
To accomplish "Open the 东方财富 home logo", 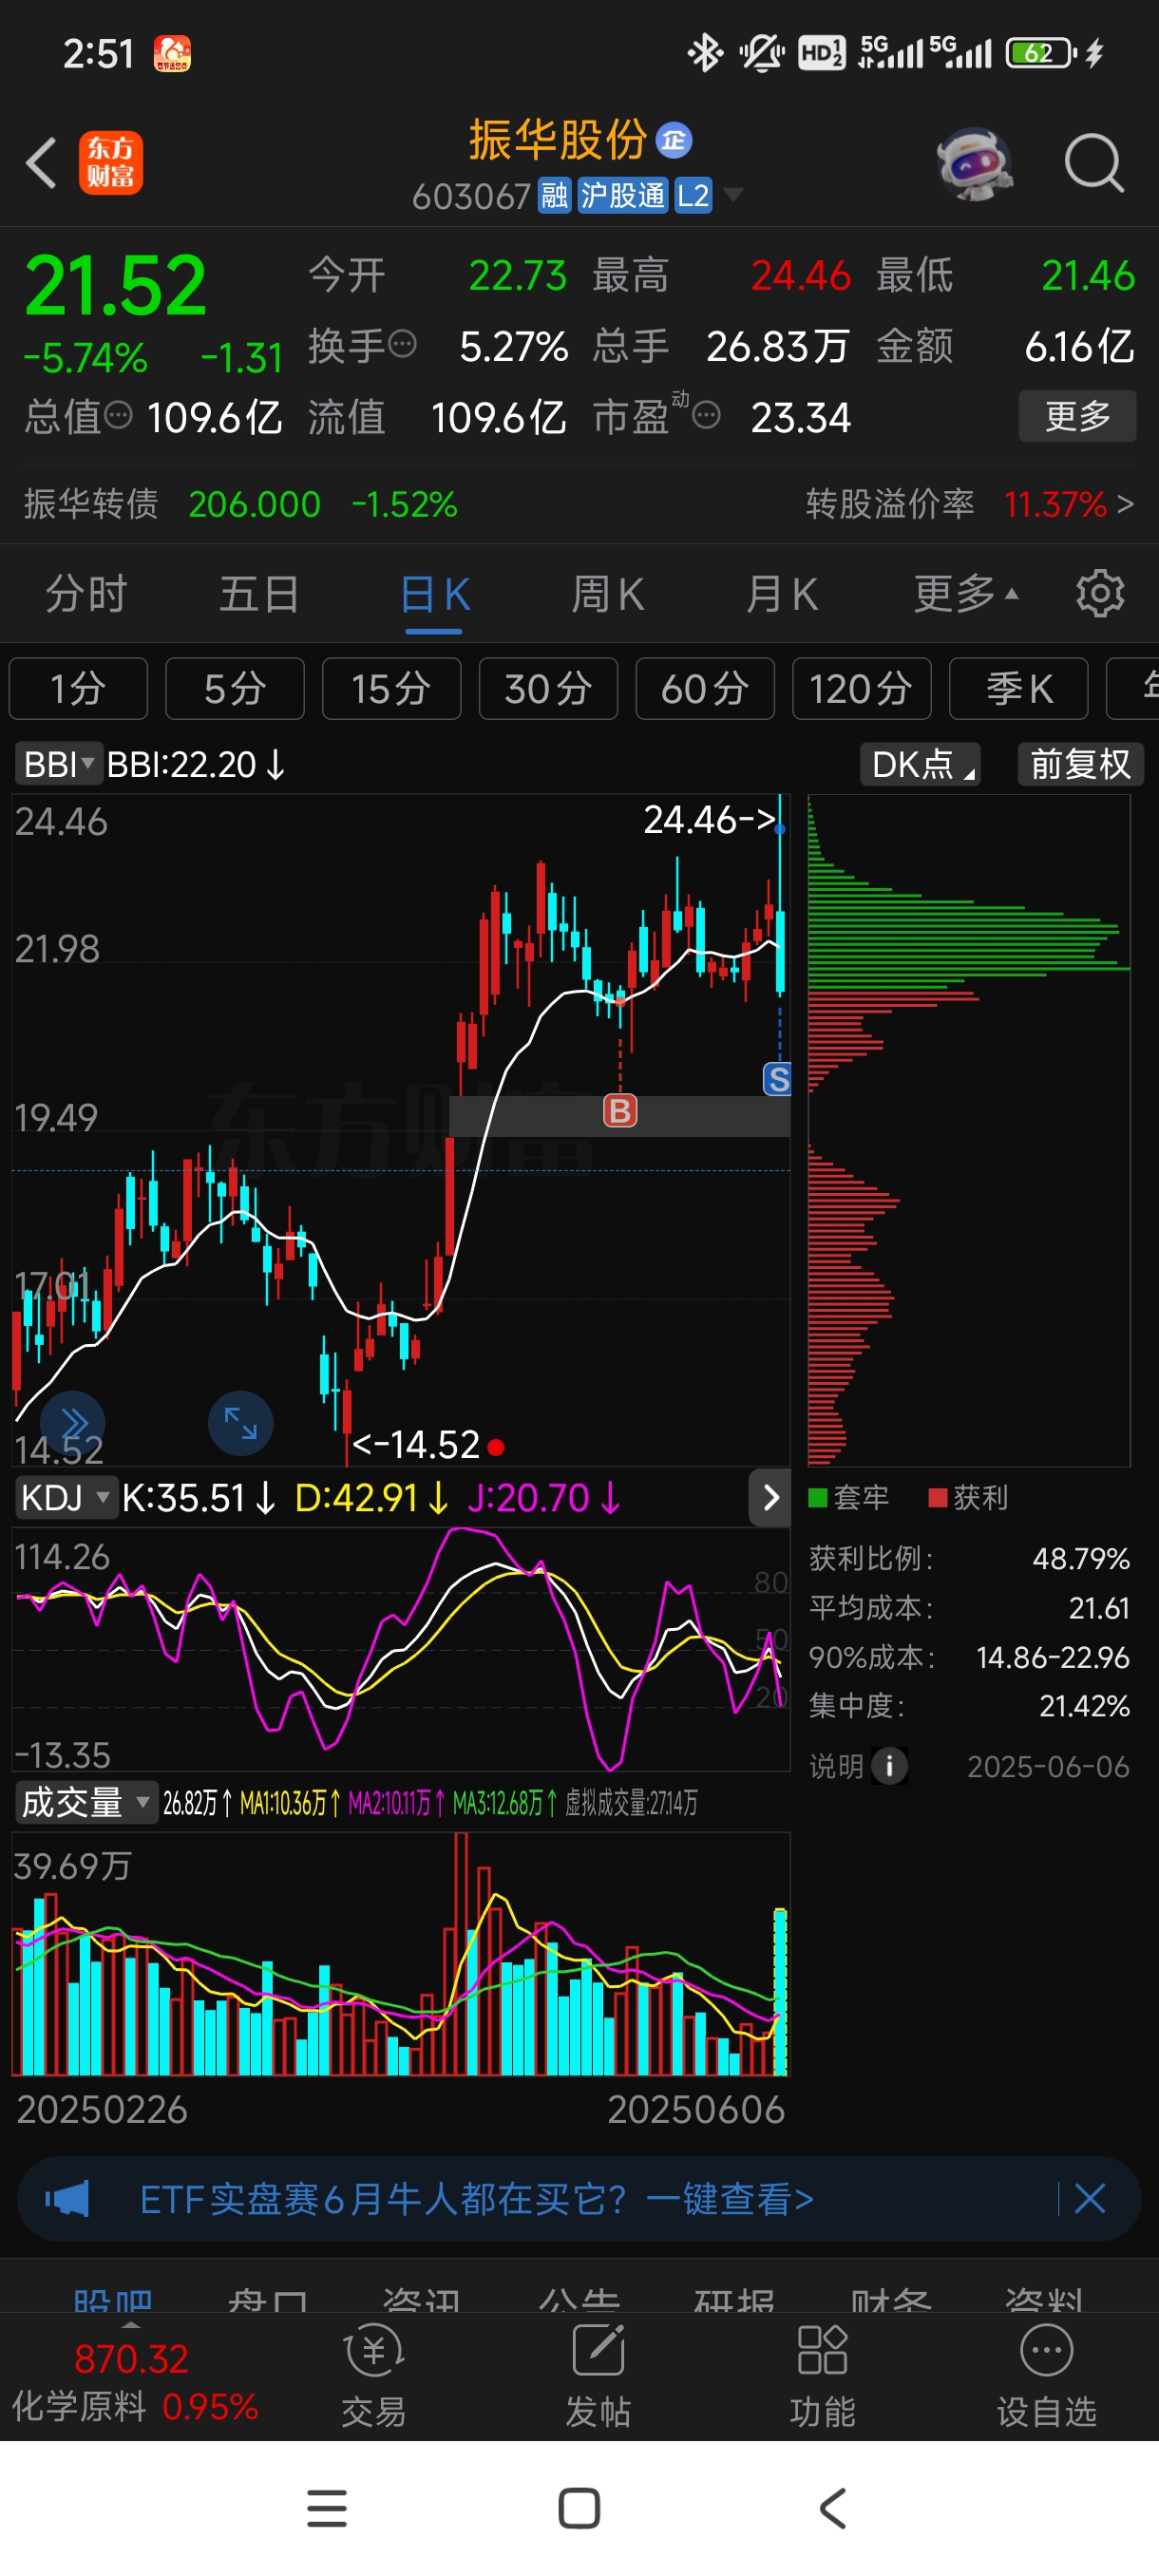I will point(111,163).
